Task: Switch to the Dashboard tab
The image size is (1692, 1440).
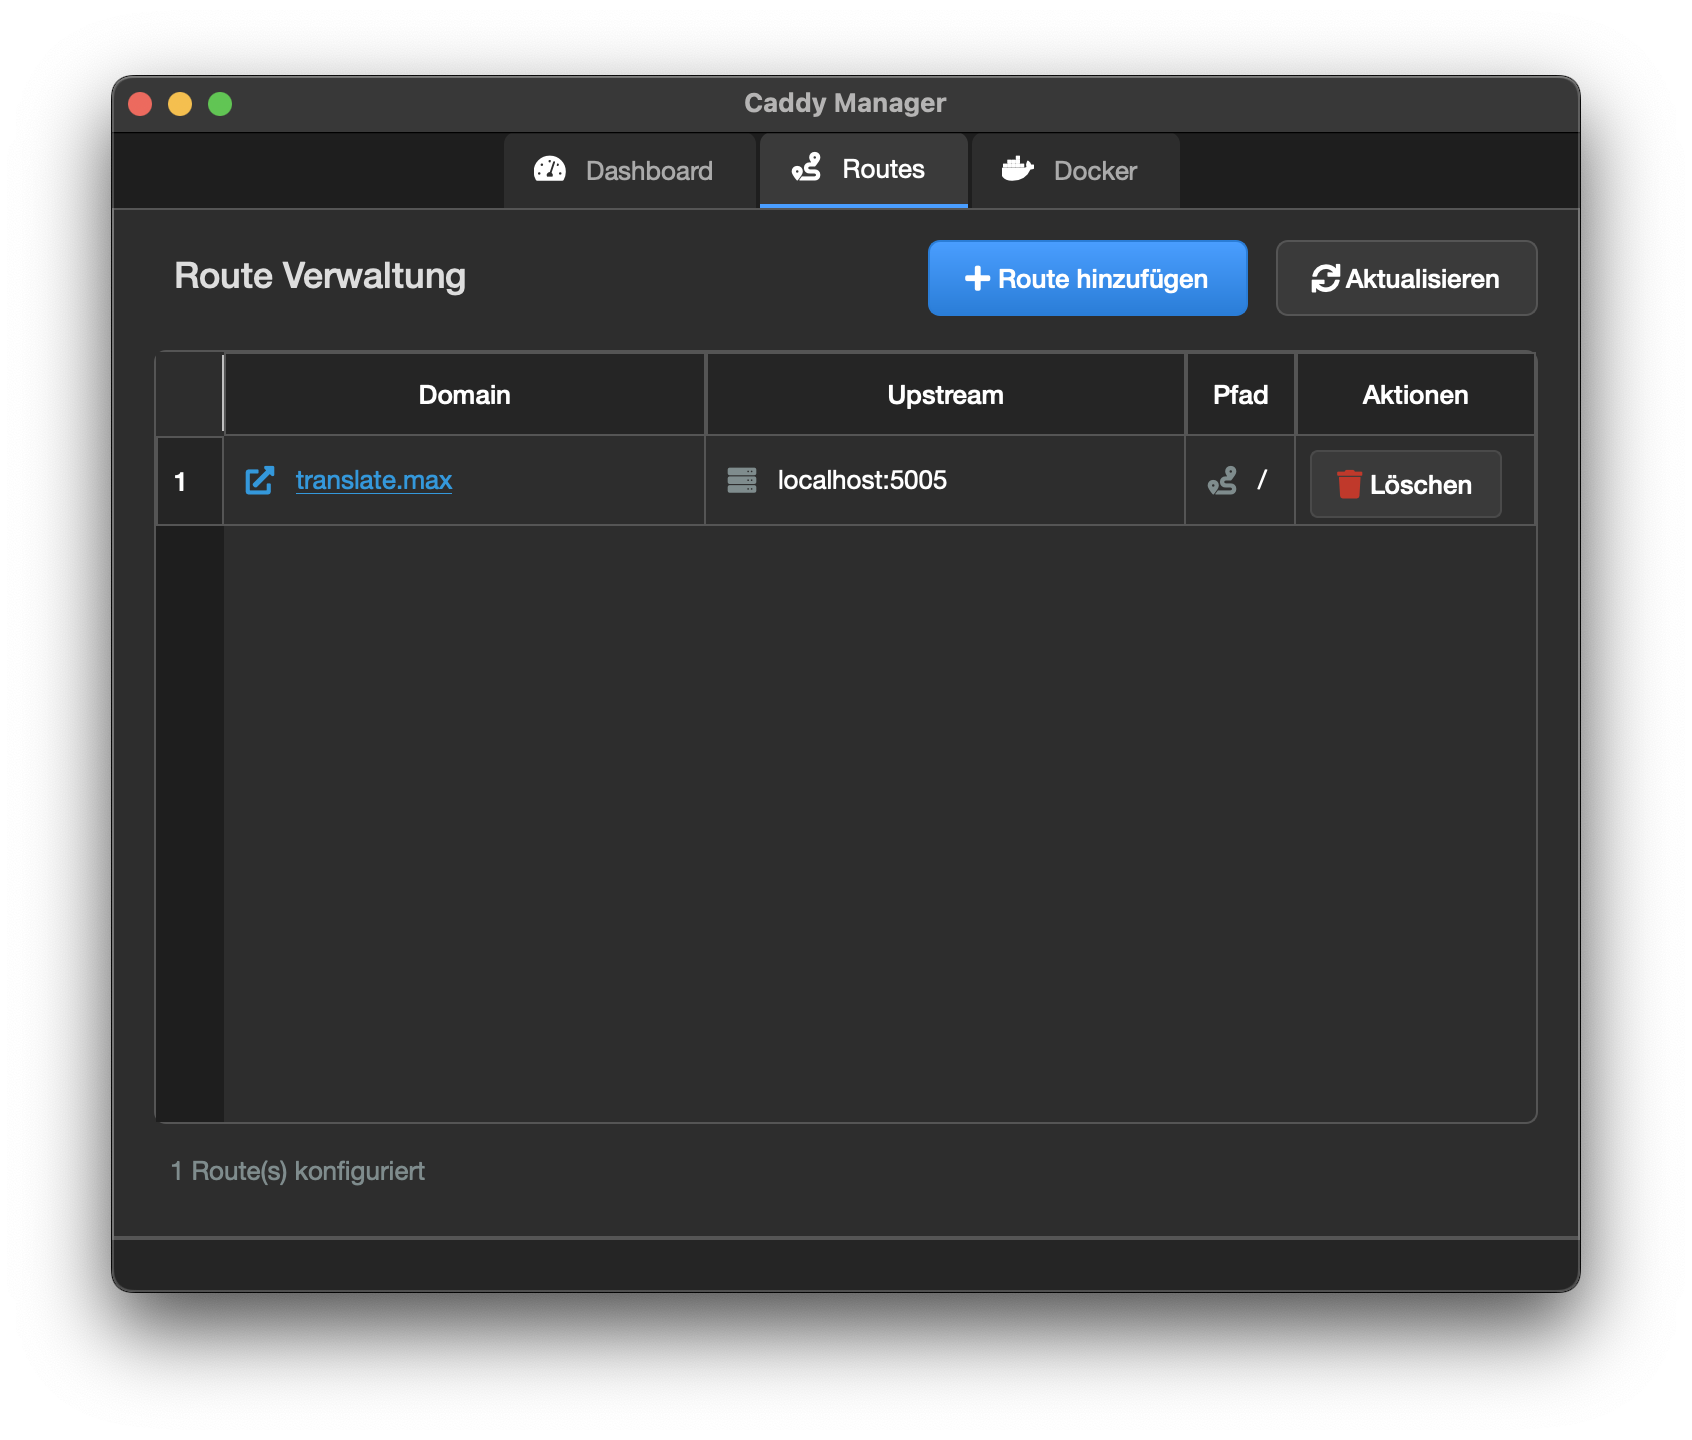Action: (629, 171)
